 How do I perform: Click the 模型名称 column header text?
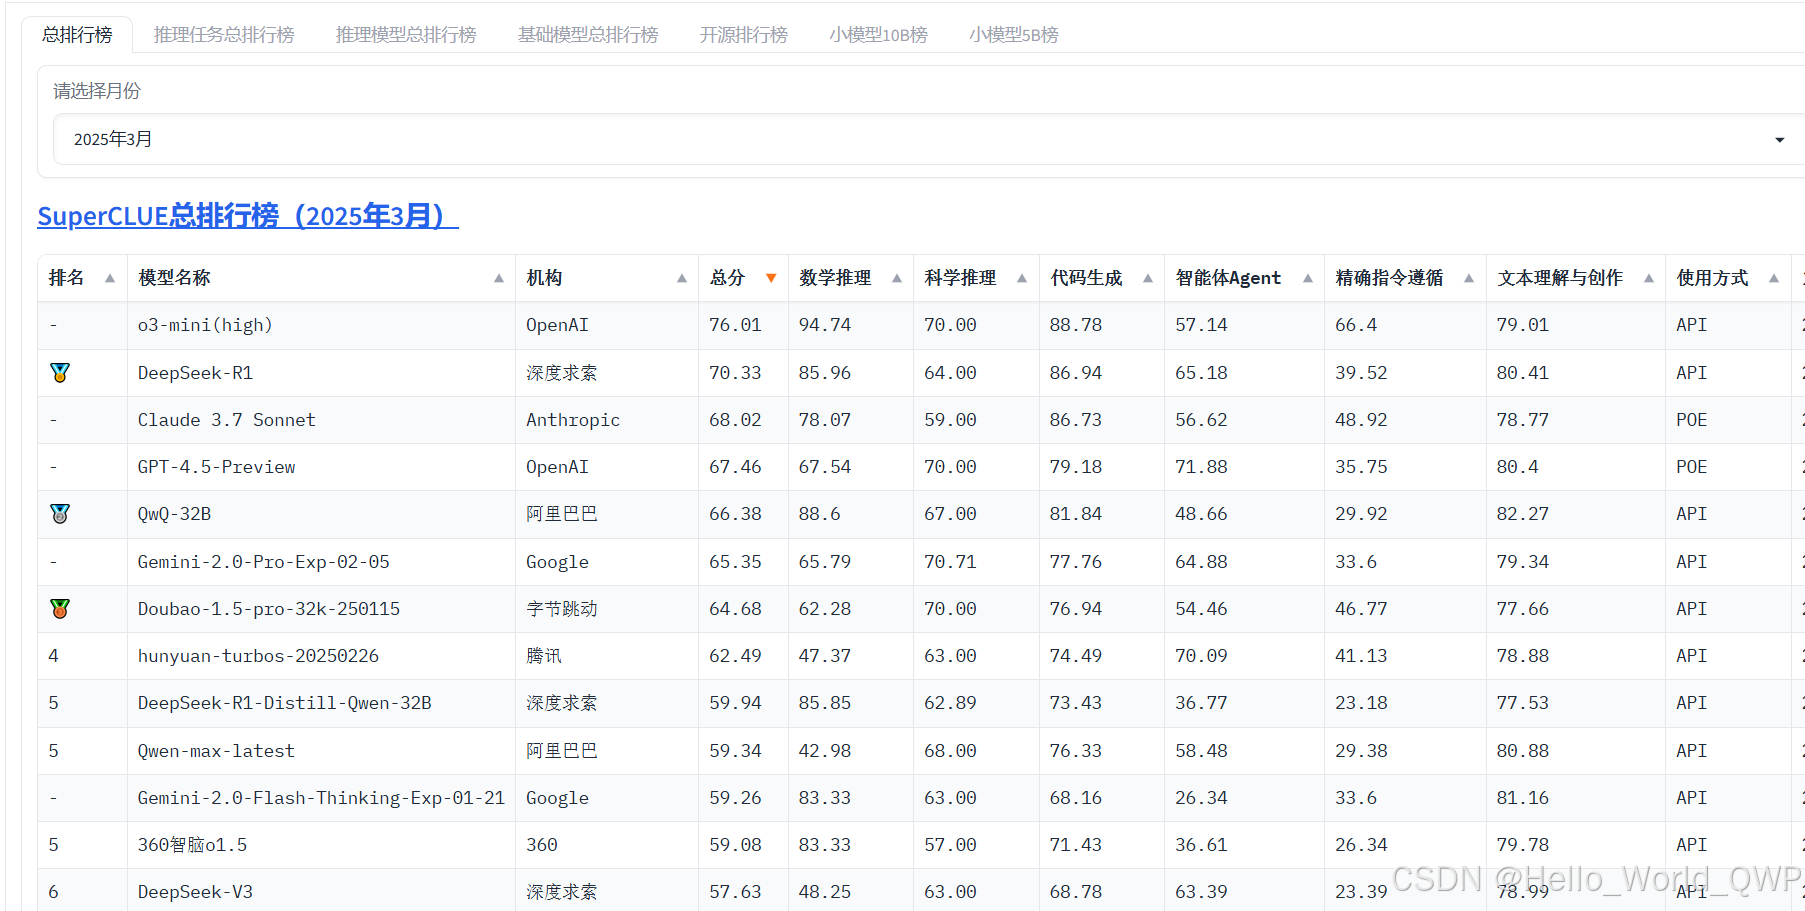pos(174,278)
